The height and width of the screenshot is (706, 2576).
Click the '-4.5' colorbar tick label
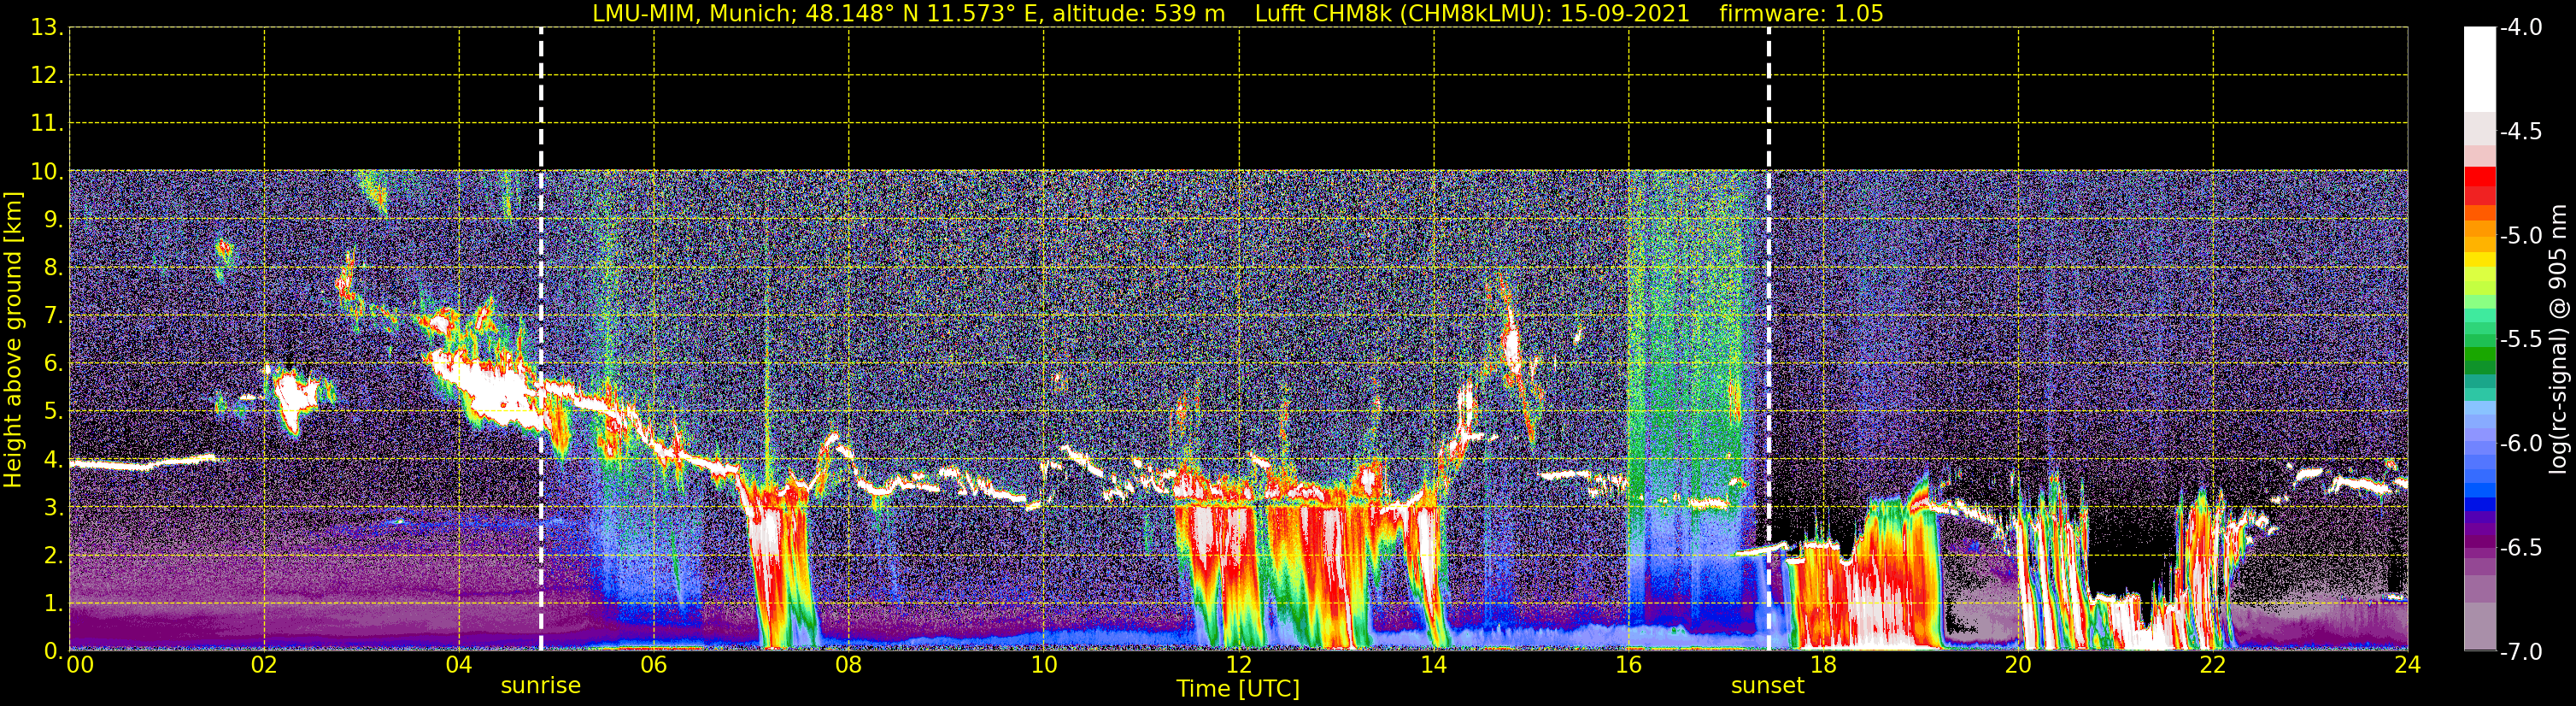(2521, 132)
